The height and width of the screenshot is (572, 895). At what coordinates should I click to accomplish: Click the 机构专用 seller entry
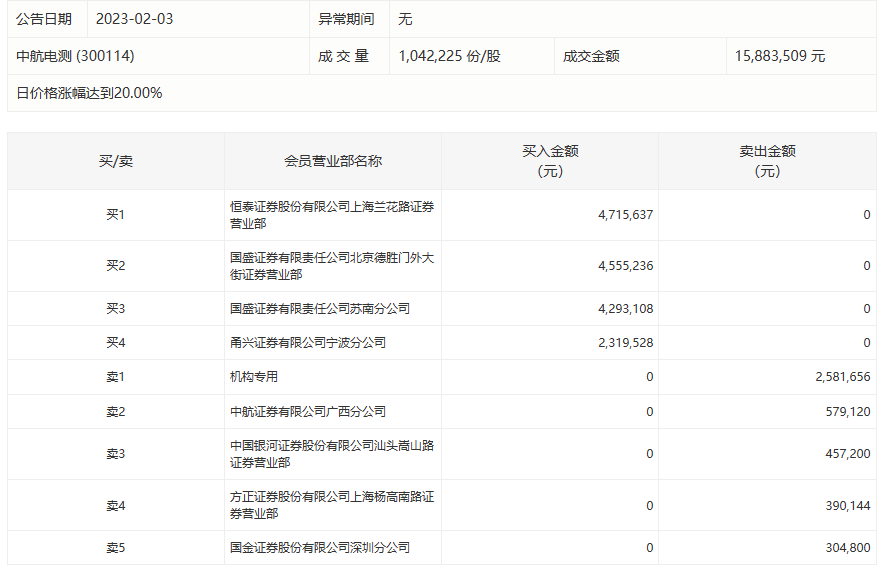(x=254, y=377)
